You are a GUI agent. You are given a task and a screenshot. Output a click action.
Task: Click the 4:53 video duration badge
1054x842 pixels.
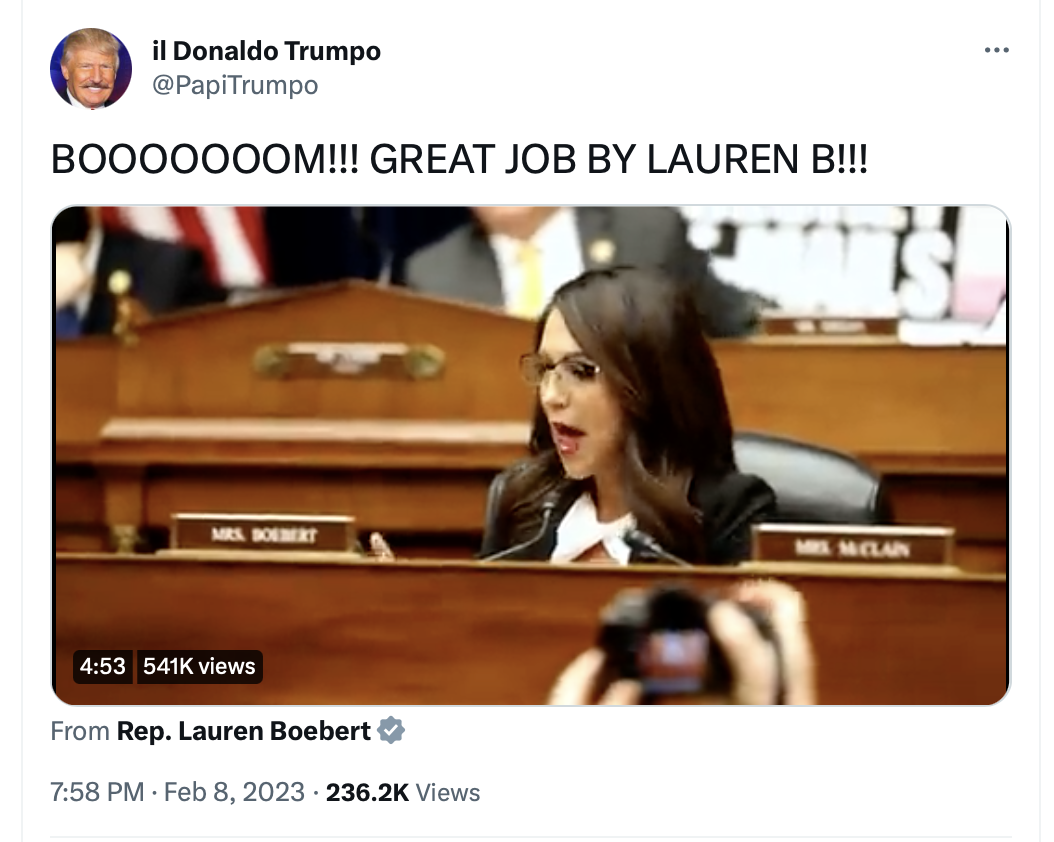coord(102,666)
